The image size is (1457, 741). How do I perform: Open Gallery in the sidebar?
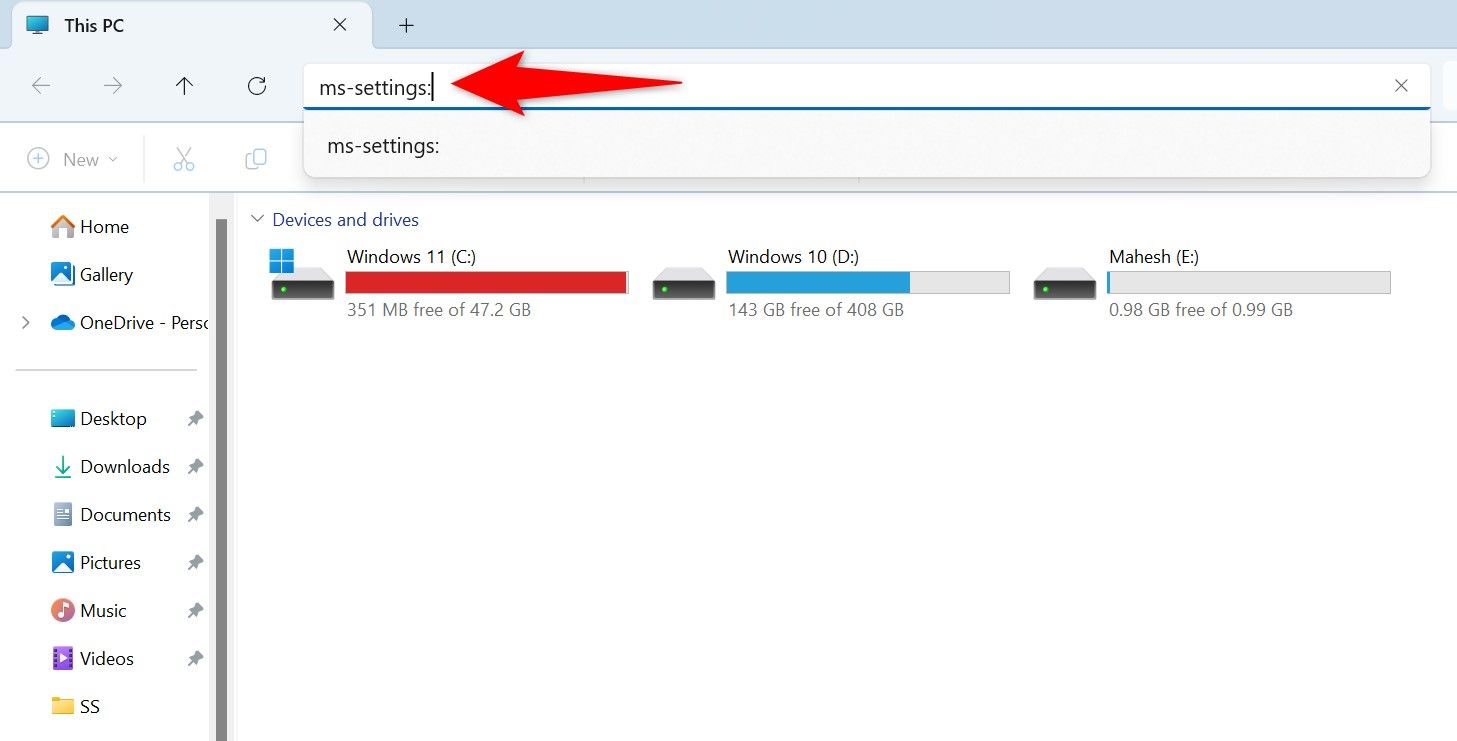(106, 275)
